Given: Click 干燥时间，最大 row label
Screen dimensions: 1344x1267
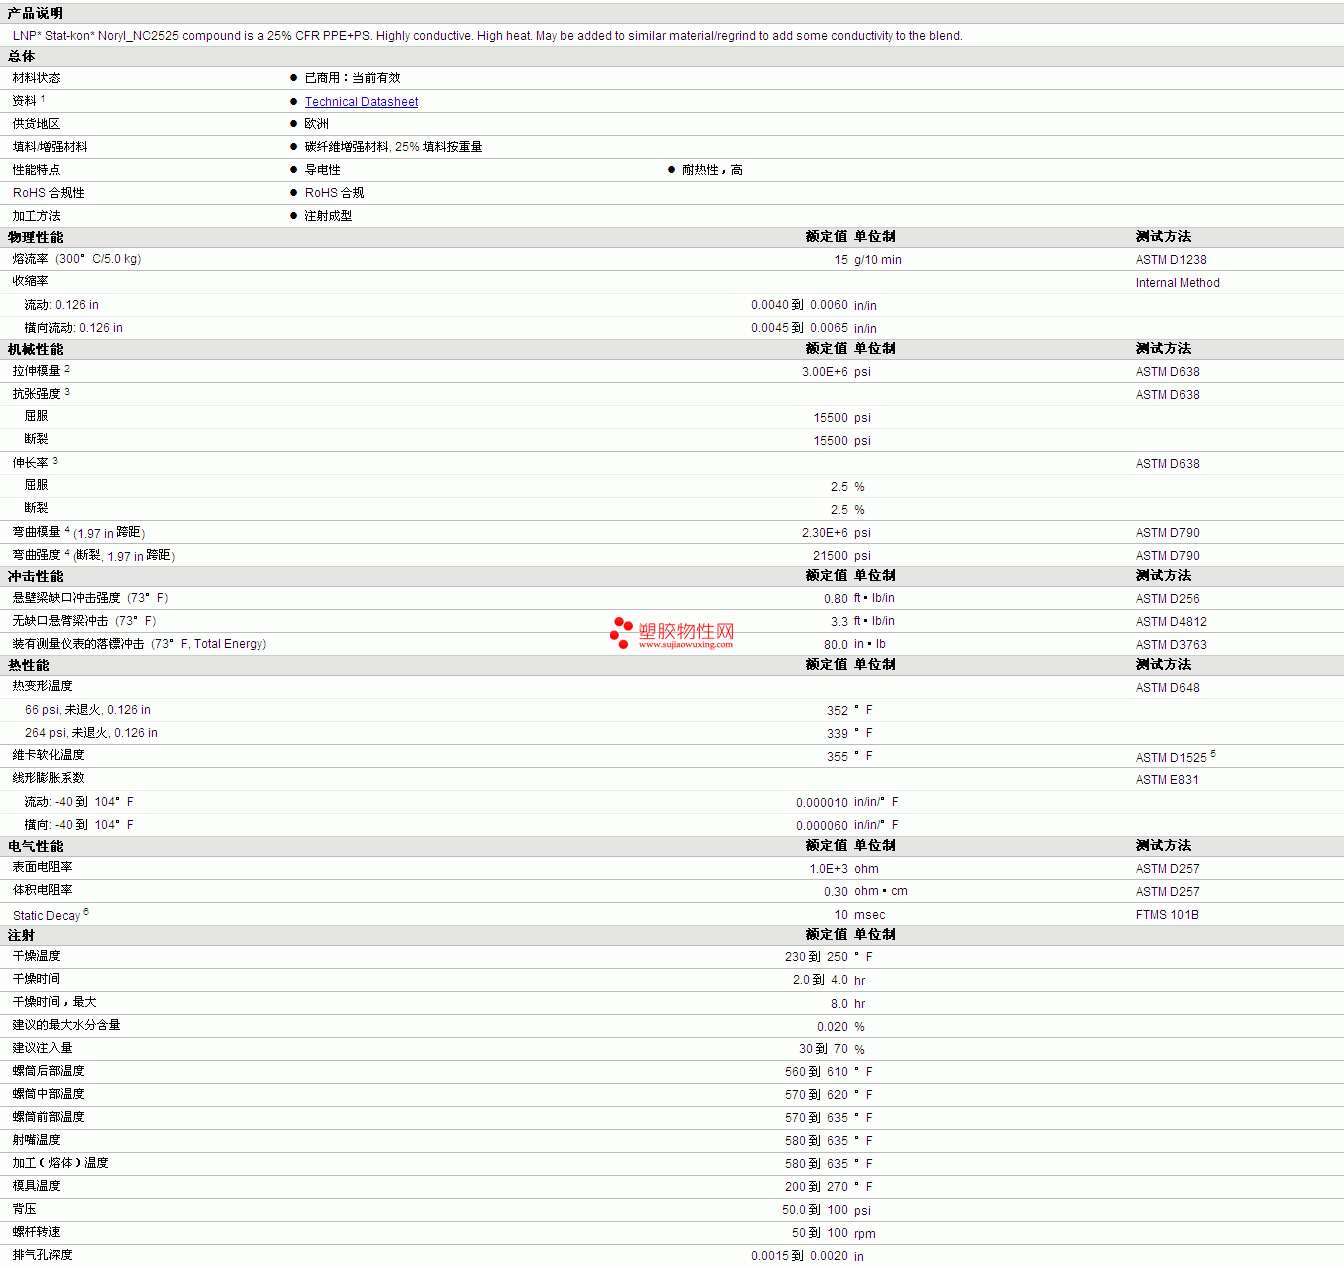Looking at the screenshot, I should 55,1002.
